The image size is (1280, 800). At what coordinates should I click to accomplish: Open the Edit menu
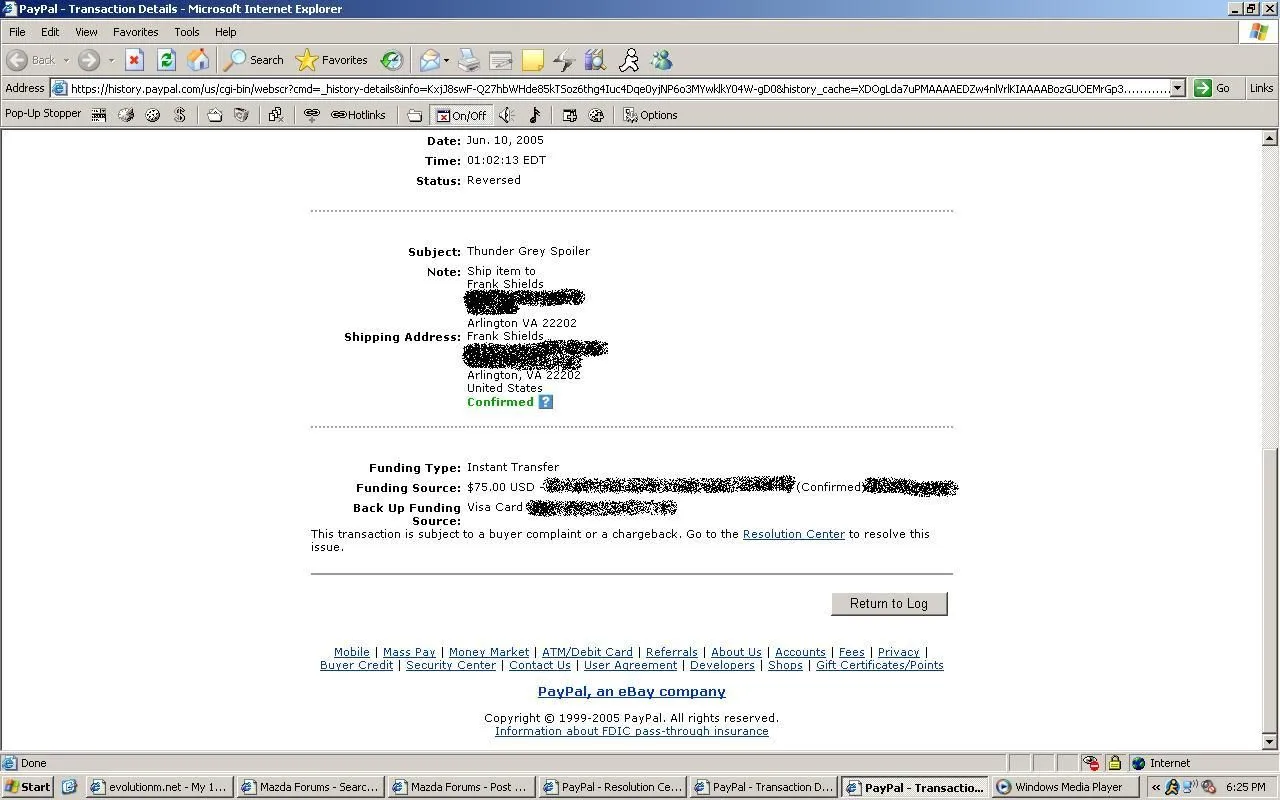[x=50, y=32]
